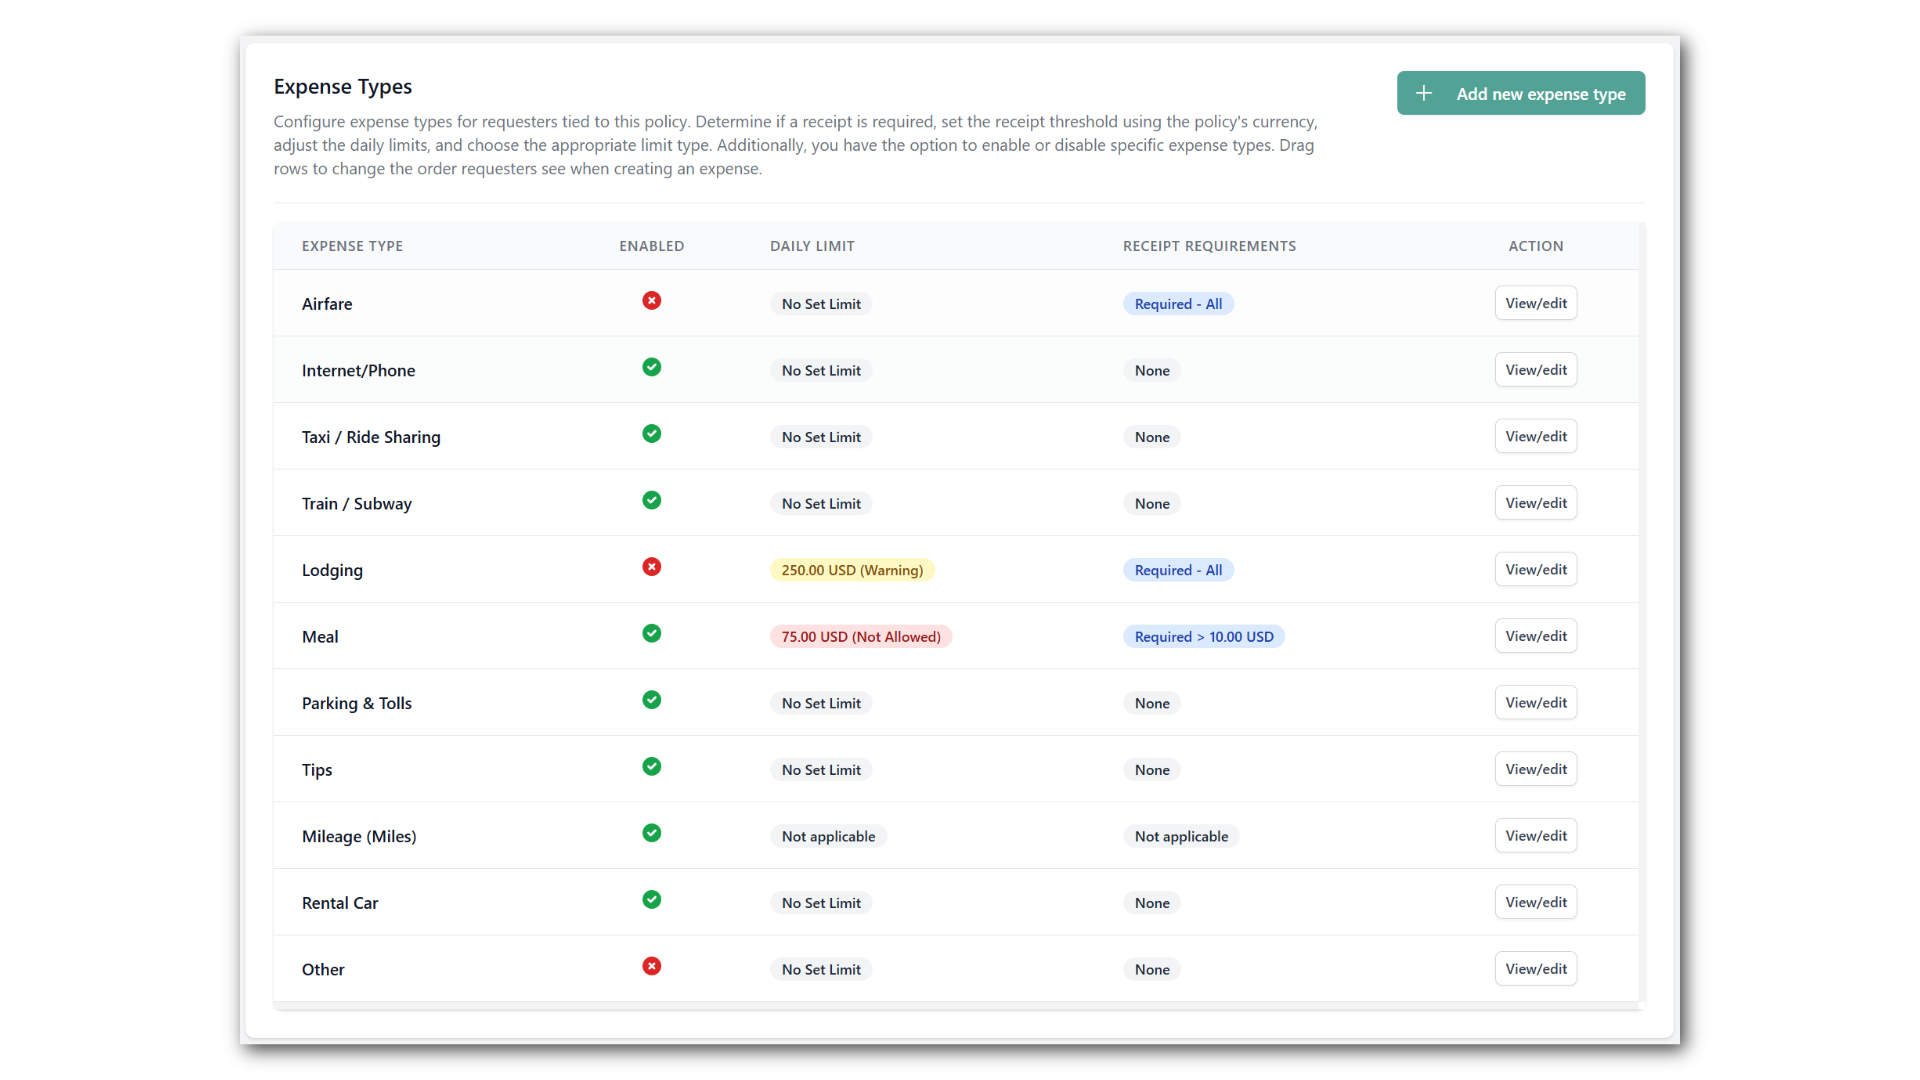
Task: Select the Airfare expense type name
Action: 327,304
